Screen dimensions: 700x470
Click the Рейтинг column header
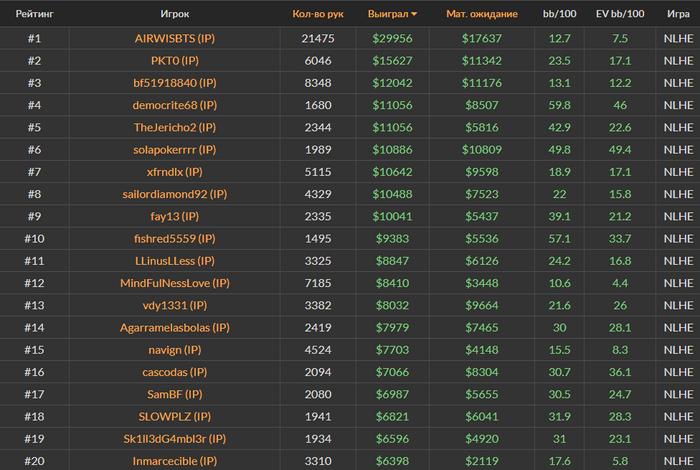pos(34,14)
